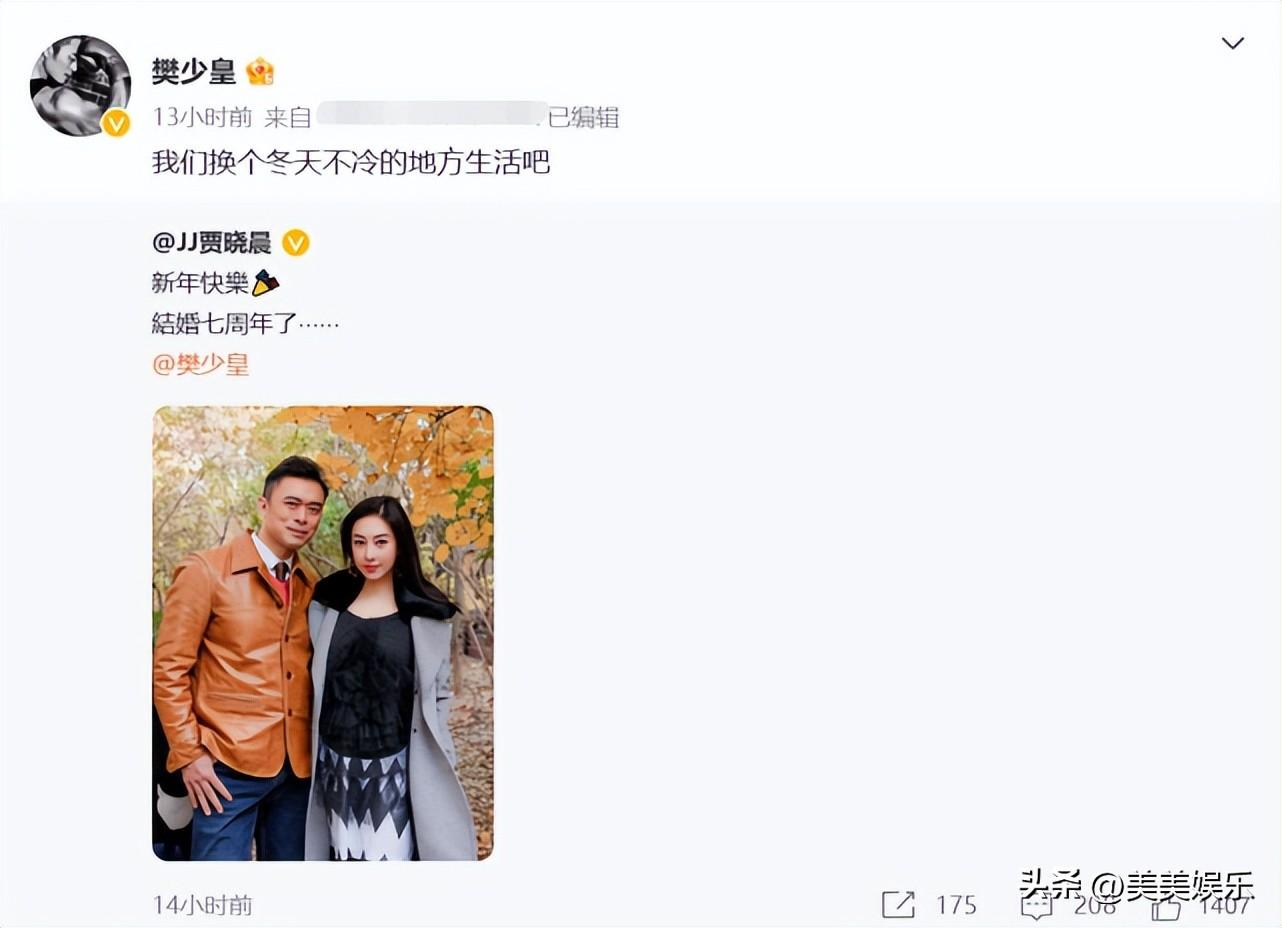
Task: Open 樊少皇's profile avatar picture
Action: pos(80,85)
